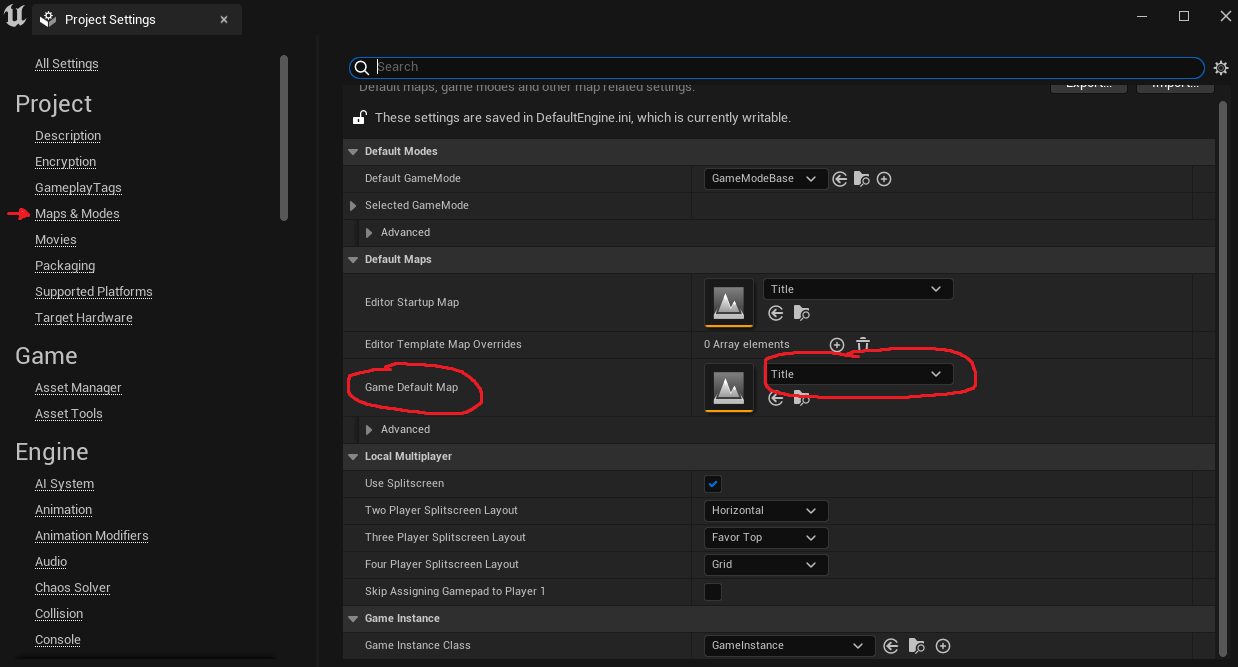Maximize the Project Settings window
Screen dimensions: 1238x667
pos(1184,16)
